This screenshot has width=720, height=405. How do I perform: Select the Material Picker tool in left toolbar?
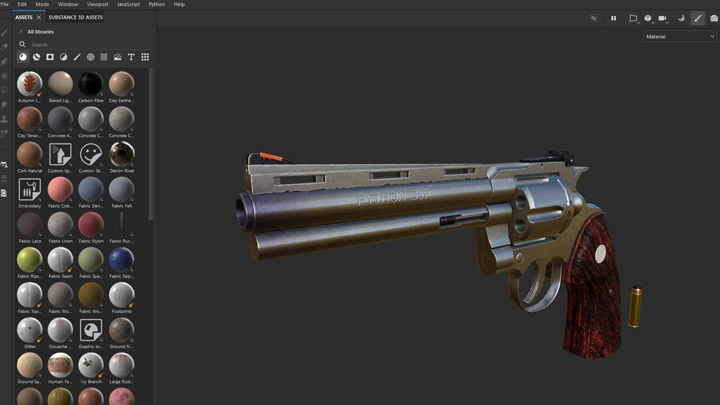pos(4,133)
